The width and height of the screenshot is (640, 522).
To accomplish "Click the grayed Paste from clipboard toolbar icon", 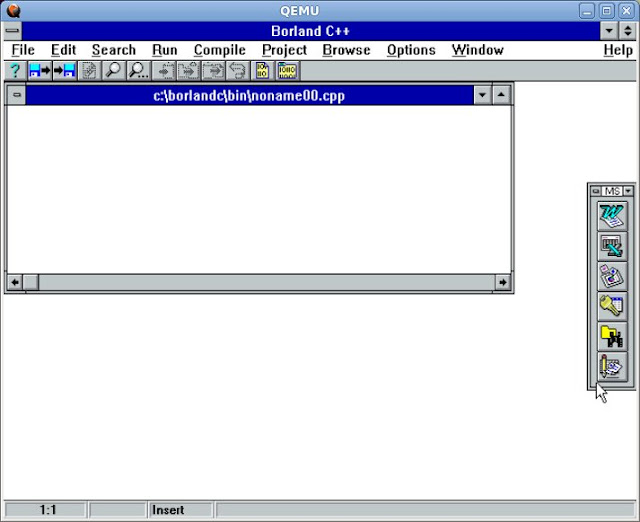I will click(x=213, y=71).
